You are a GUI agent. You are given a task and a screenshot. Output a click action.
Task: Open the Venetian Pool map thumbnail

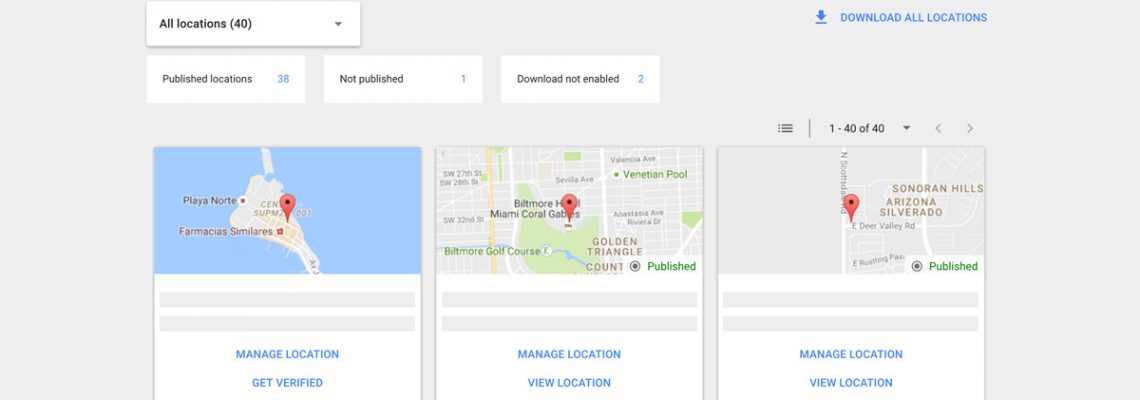569,210
